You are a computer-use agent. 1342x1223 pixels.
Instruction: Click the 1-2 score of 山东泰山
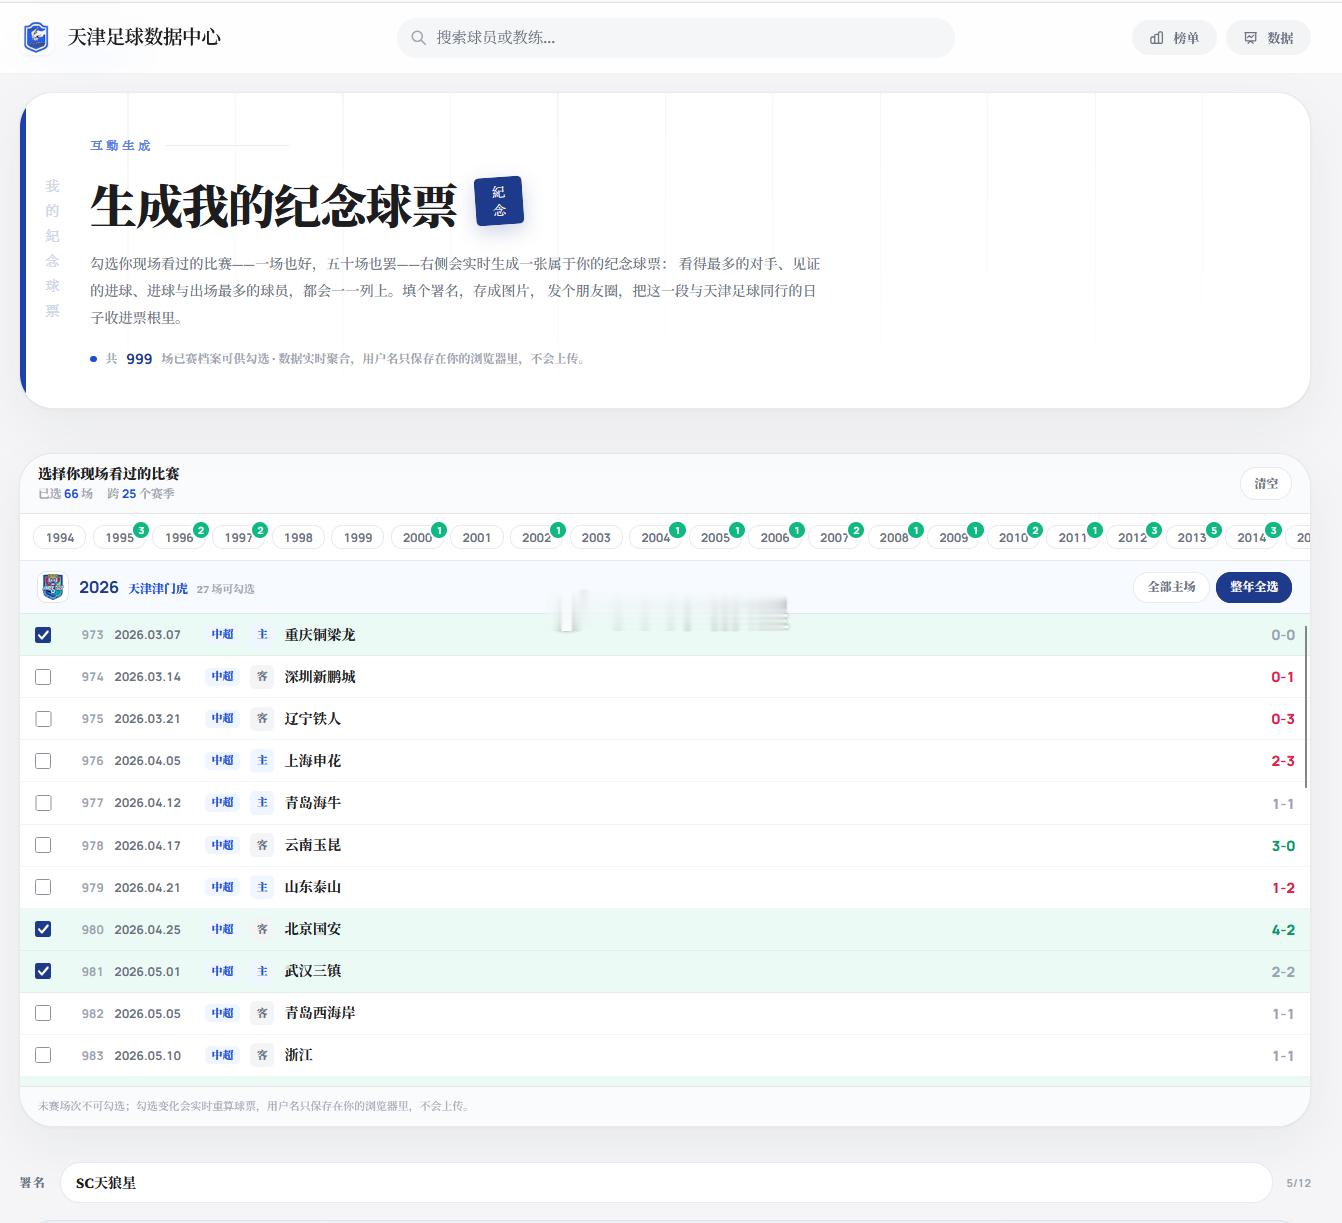tap(1283, 887)
